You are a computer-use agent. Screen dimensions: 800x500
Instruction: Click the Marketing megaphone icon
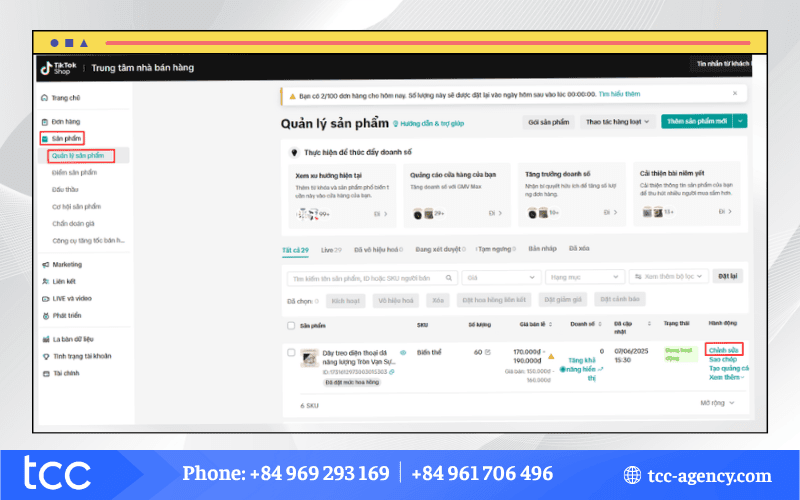click(44, 265)
